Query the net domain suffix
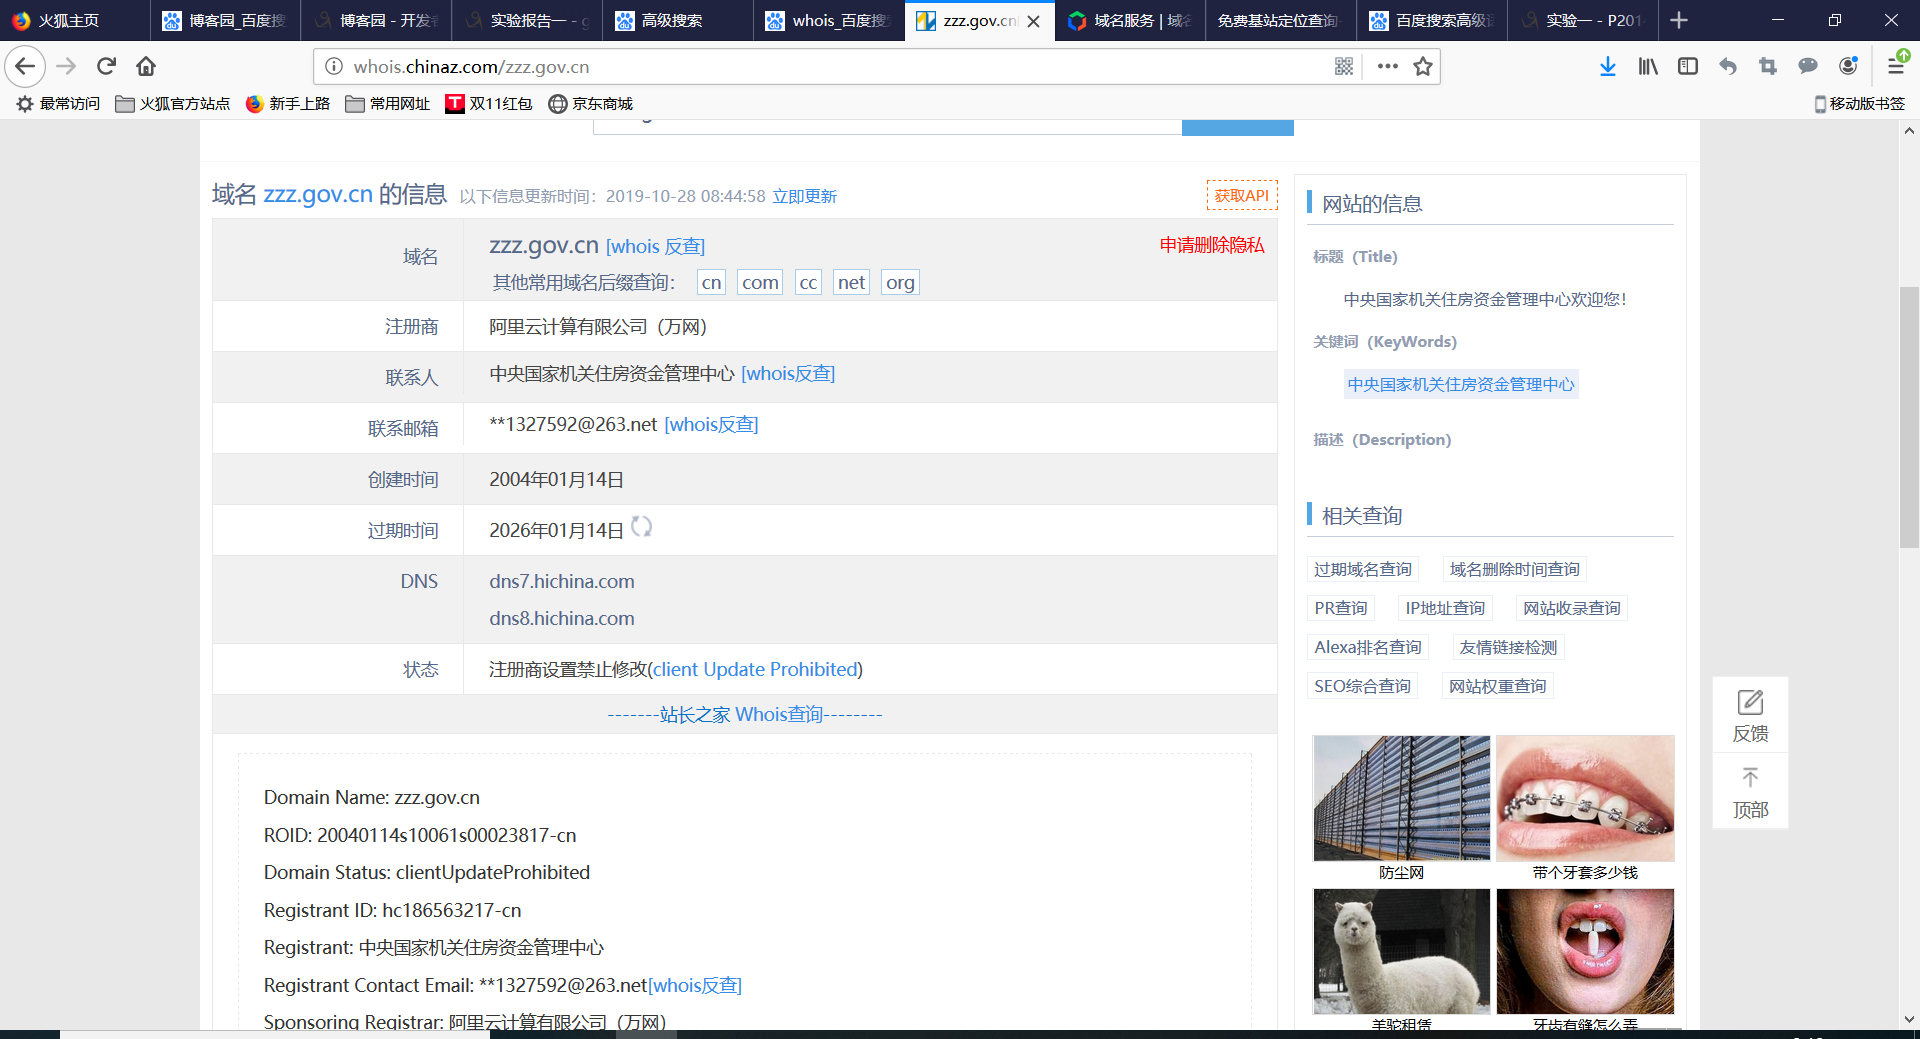 (852, 282)
